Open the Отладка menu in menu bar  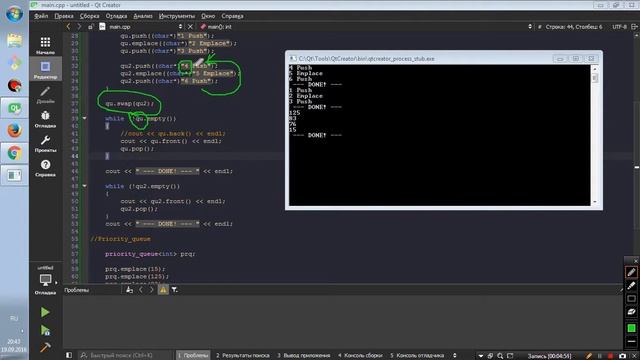(x=116, y=16)
